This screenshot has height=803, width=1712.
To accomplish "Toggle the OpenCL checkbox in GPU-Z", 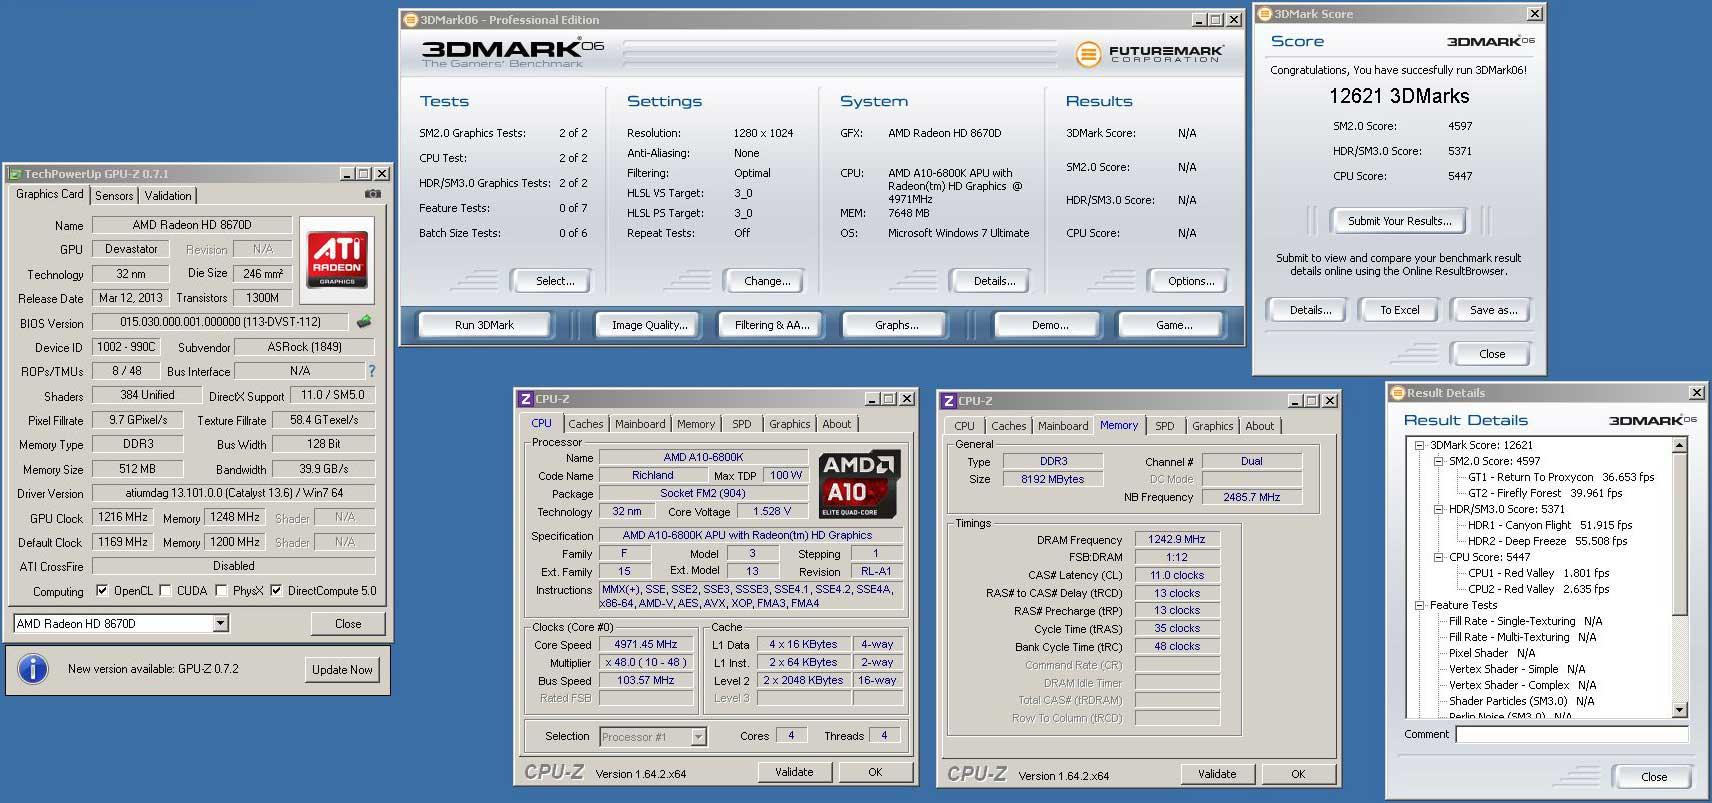I will click(x=102, y=591).
